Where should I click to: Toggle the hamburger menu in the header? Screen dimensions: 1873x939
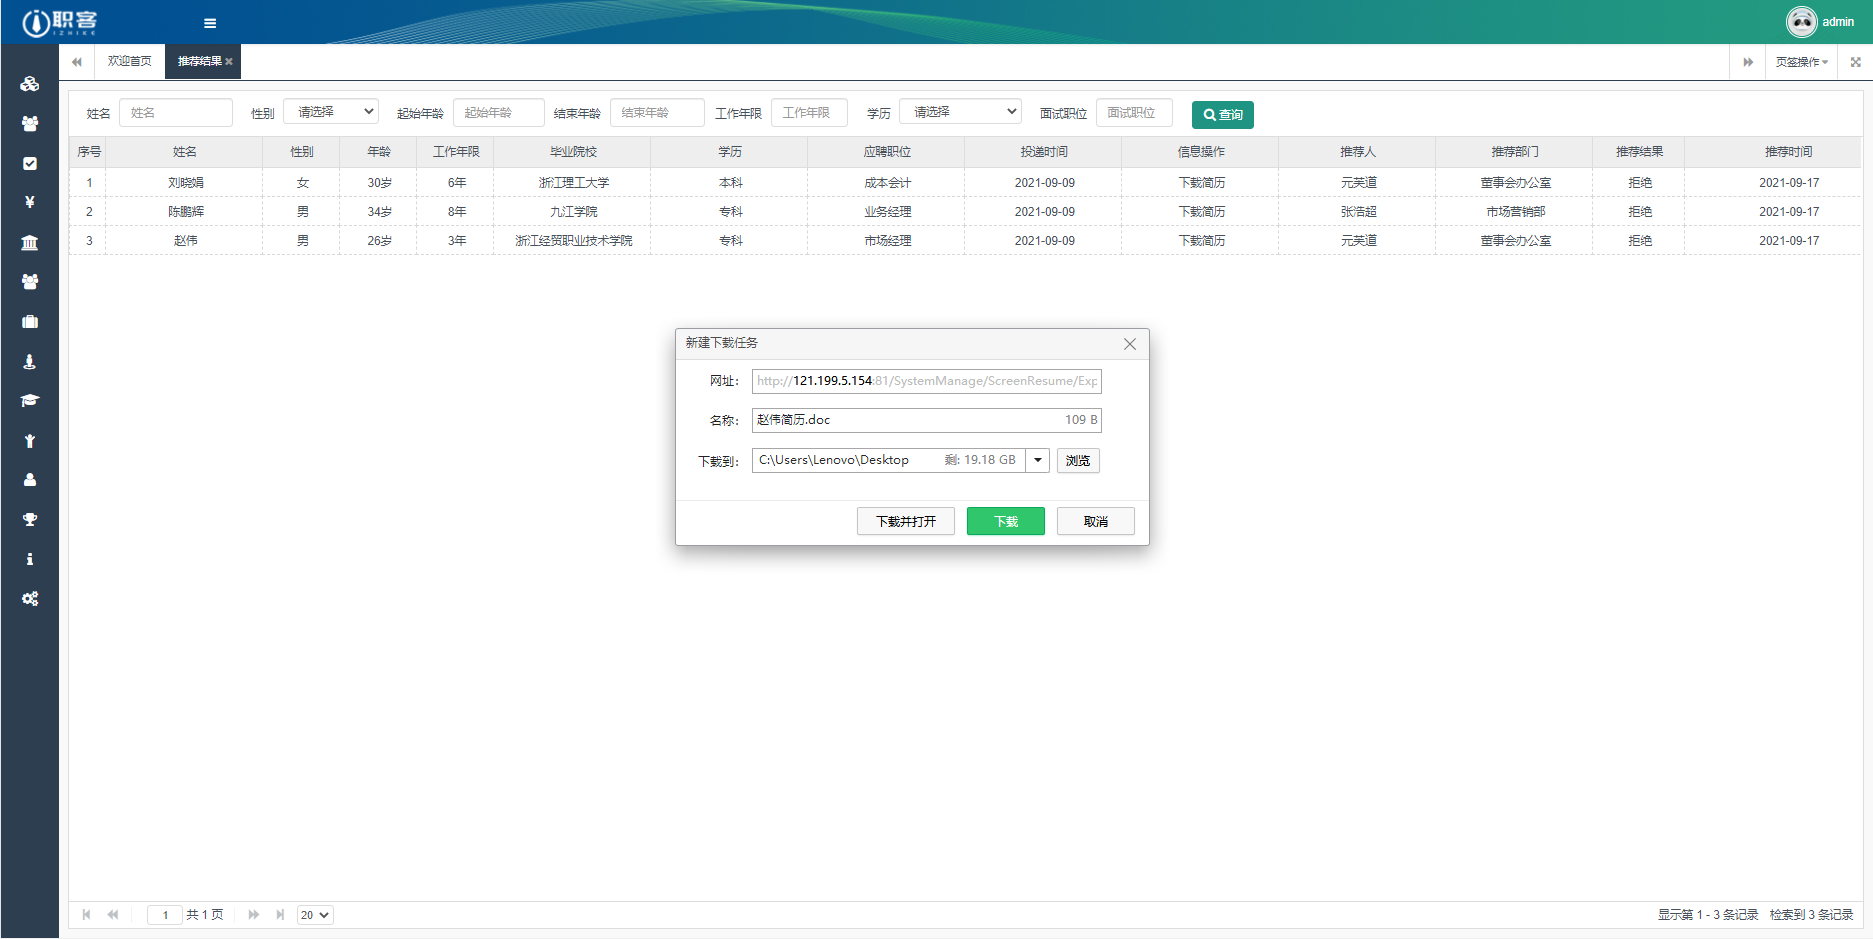coord(210,23)
